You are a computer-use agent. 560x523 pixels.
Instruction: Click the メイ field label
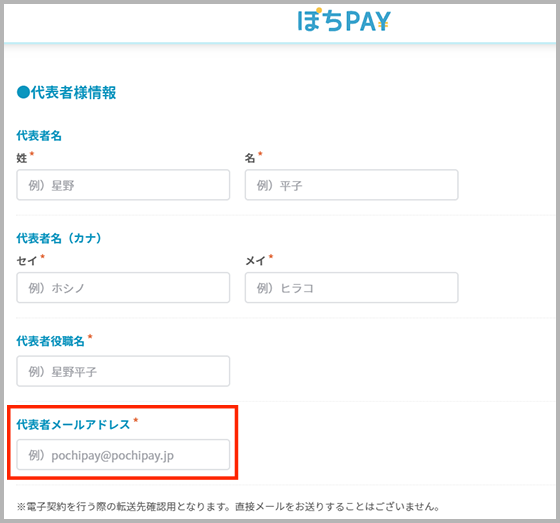tap(255, 261)
